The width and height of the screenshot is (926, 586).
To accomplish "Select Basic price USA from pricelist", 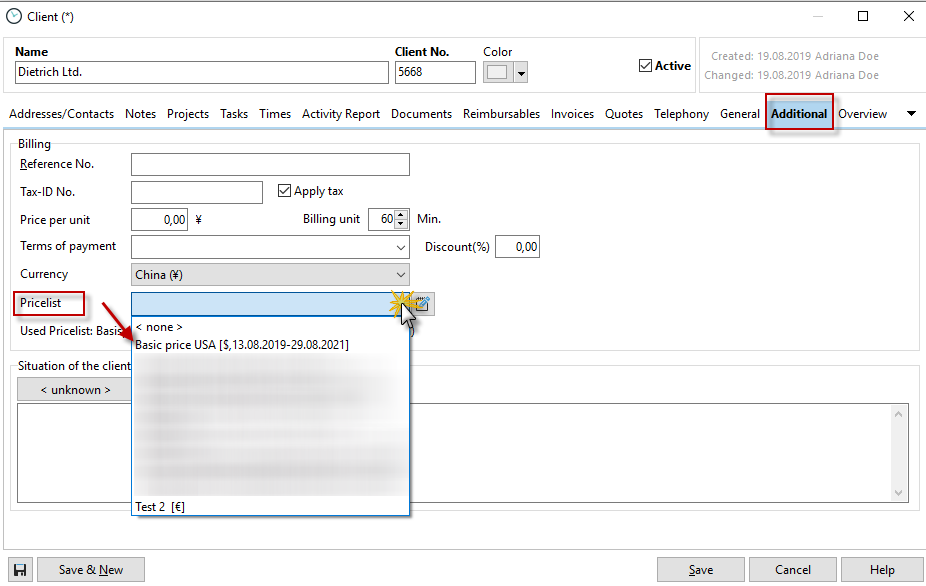I will [x=242, y=345].
